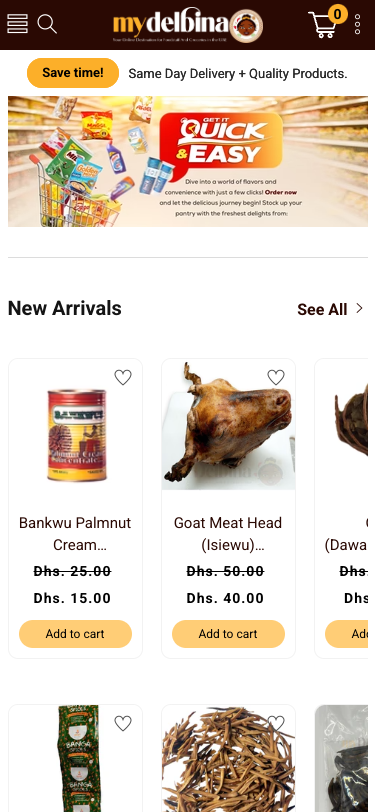Toggle wishlist heart on Bankwu Palmnut Cream

click(123, 378)
